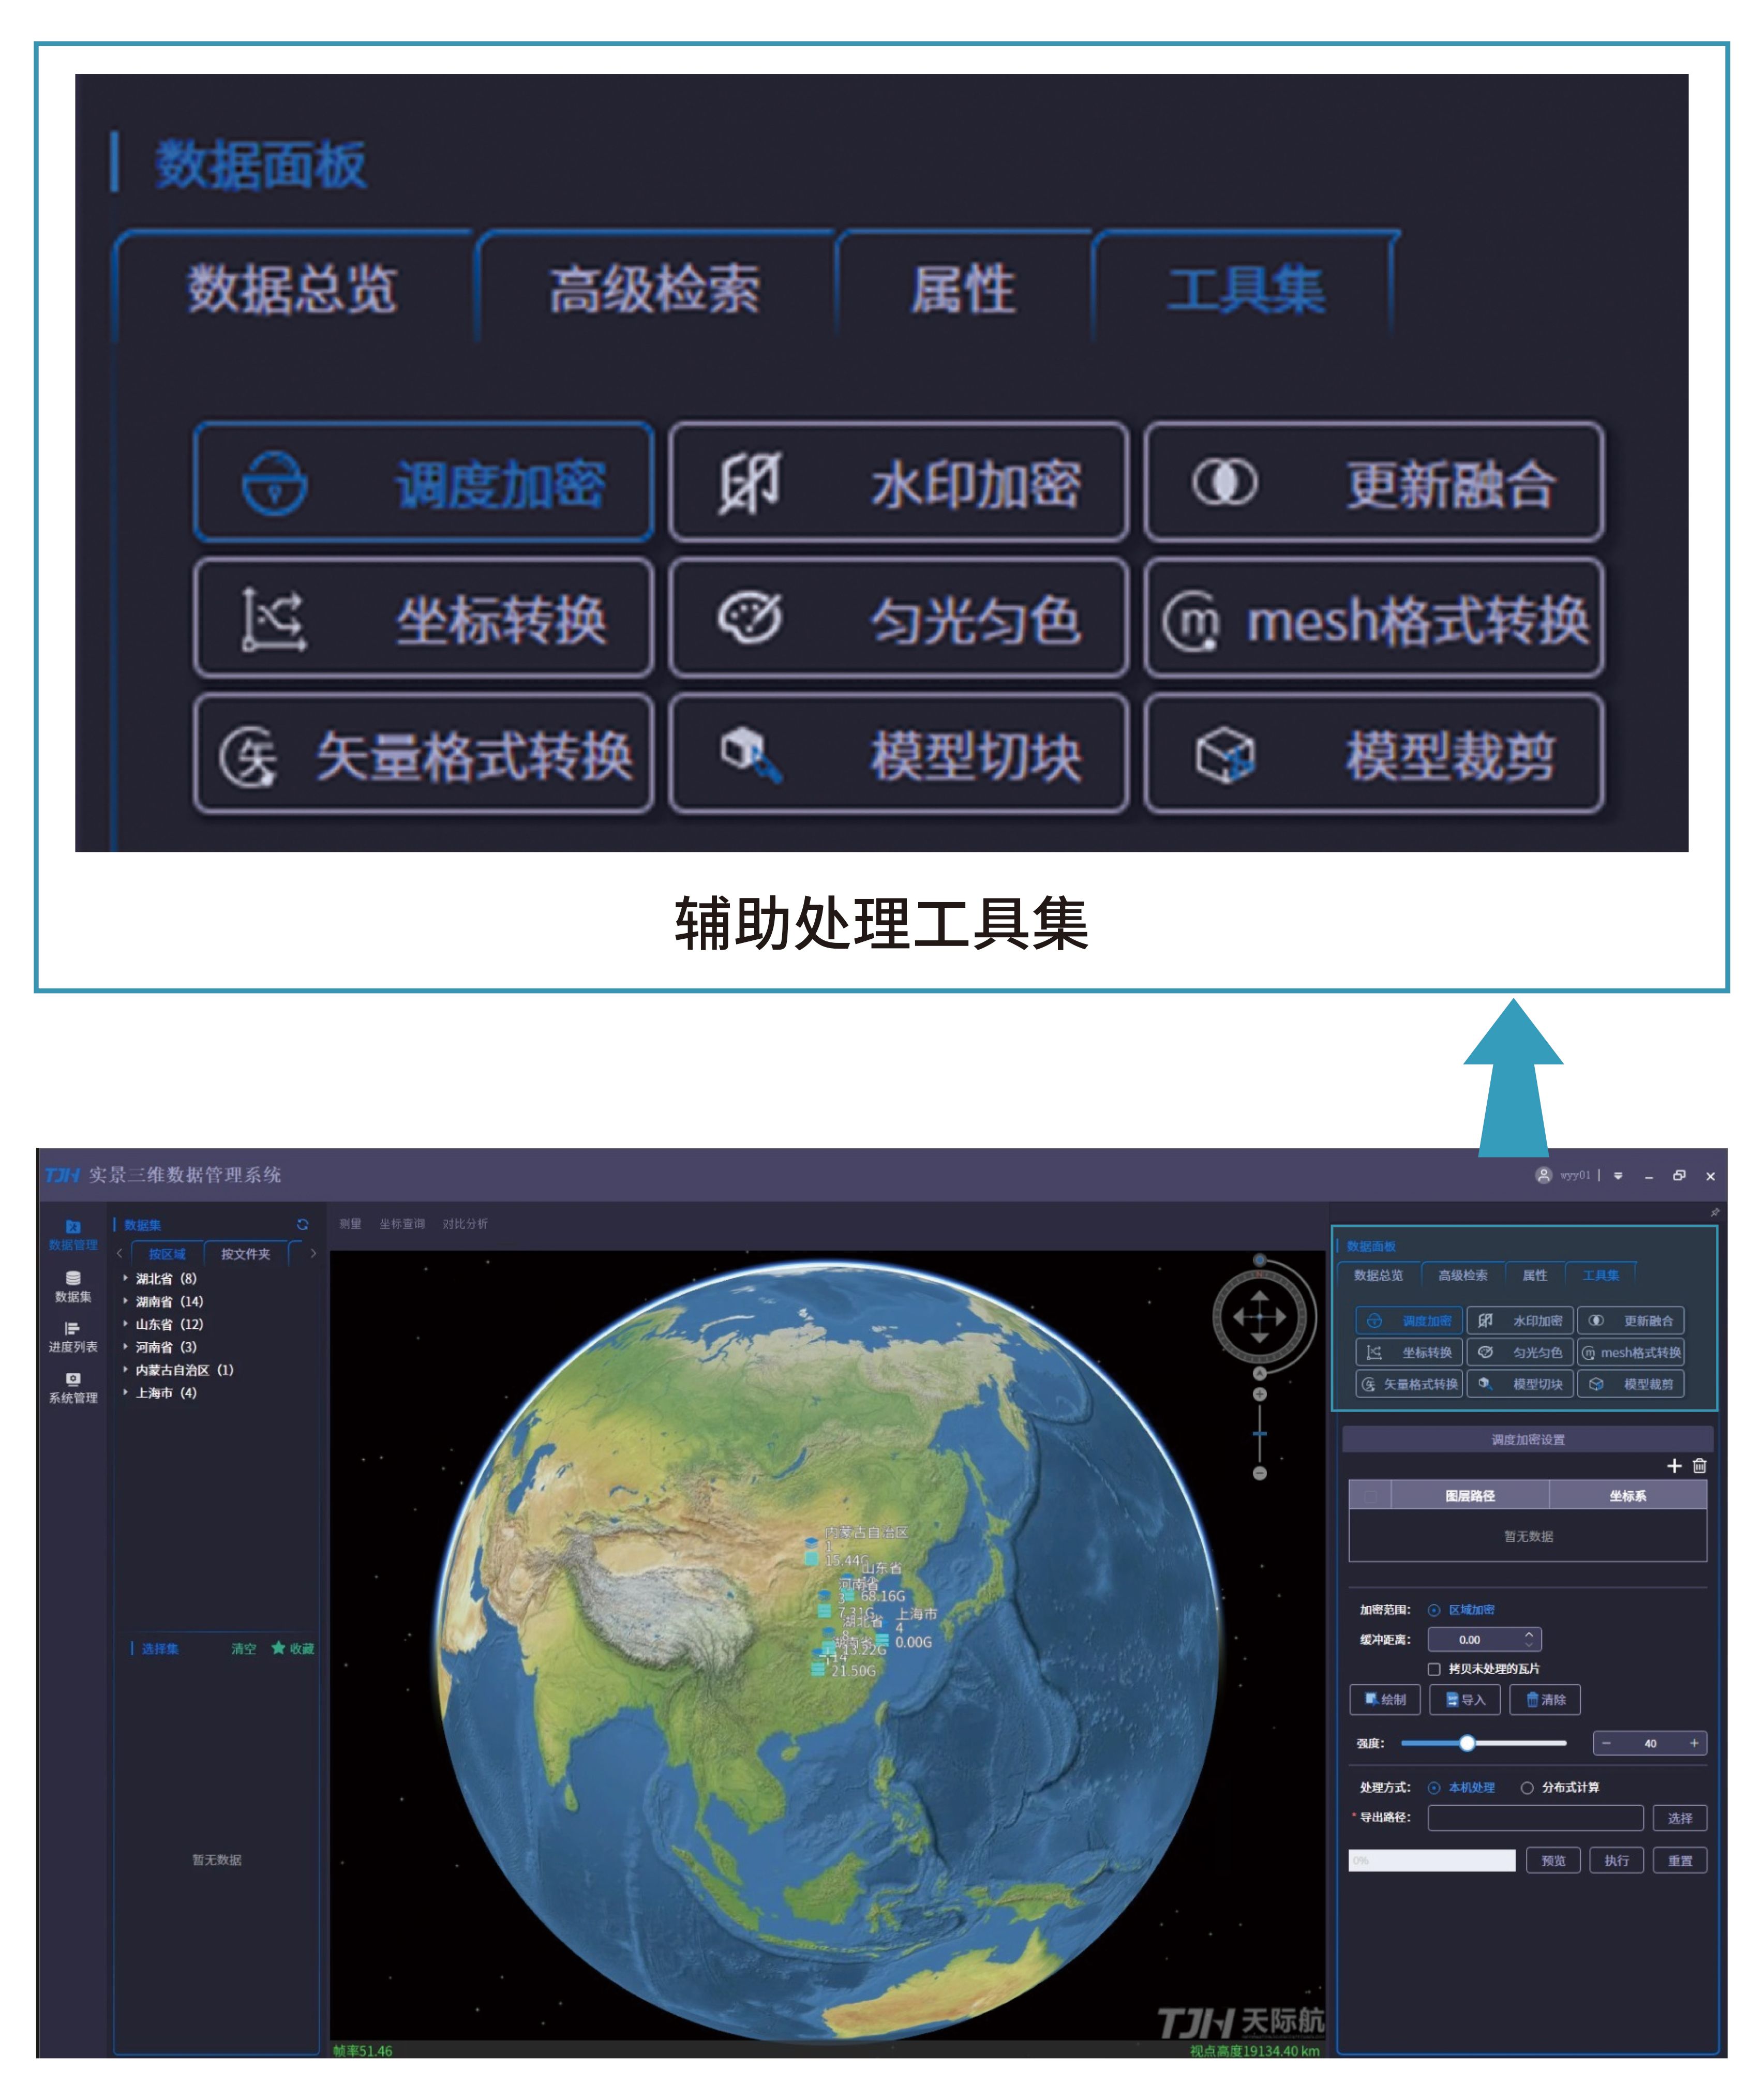Select the 区域加密 encryption range option
Screen dimensions: 1764x2100
[1434, 1611]
